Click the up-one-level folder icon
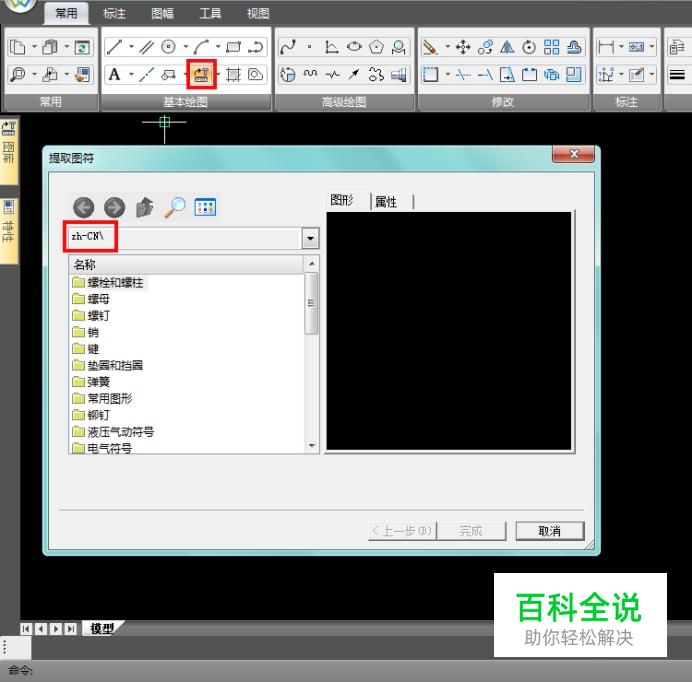 (x=145, y=207)
